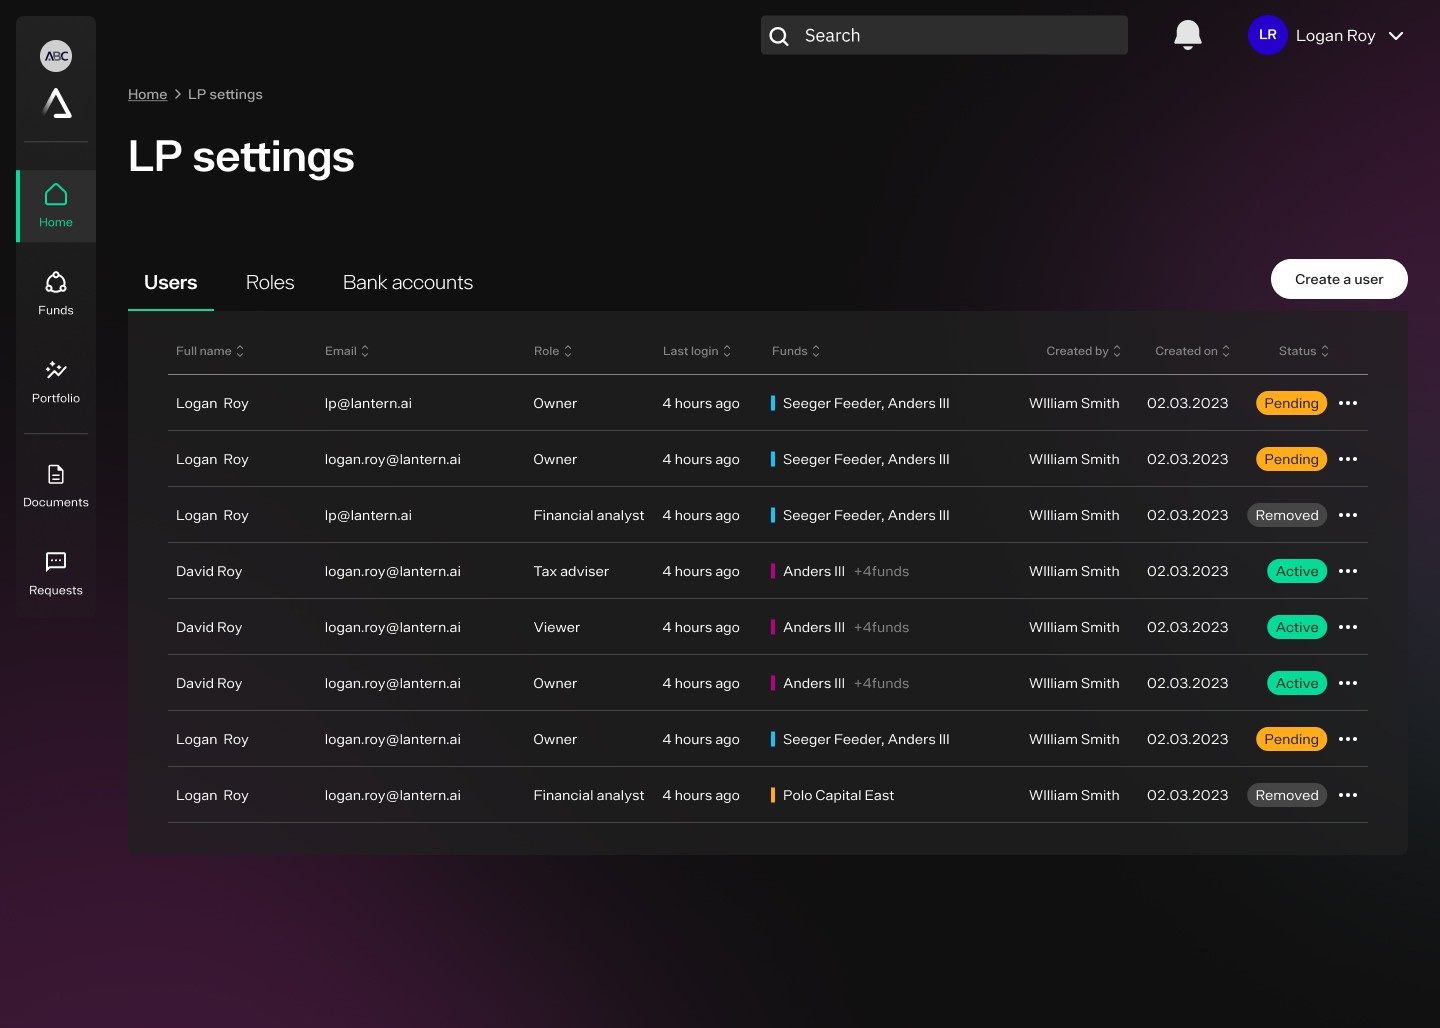Switch to the Users tab

click(x=171, y=283)
